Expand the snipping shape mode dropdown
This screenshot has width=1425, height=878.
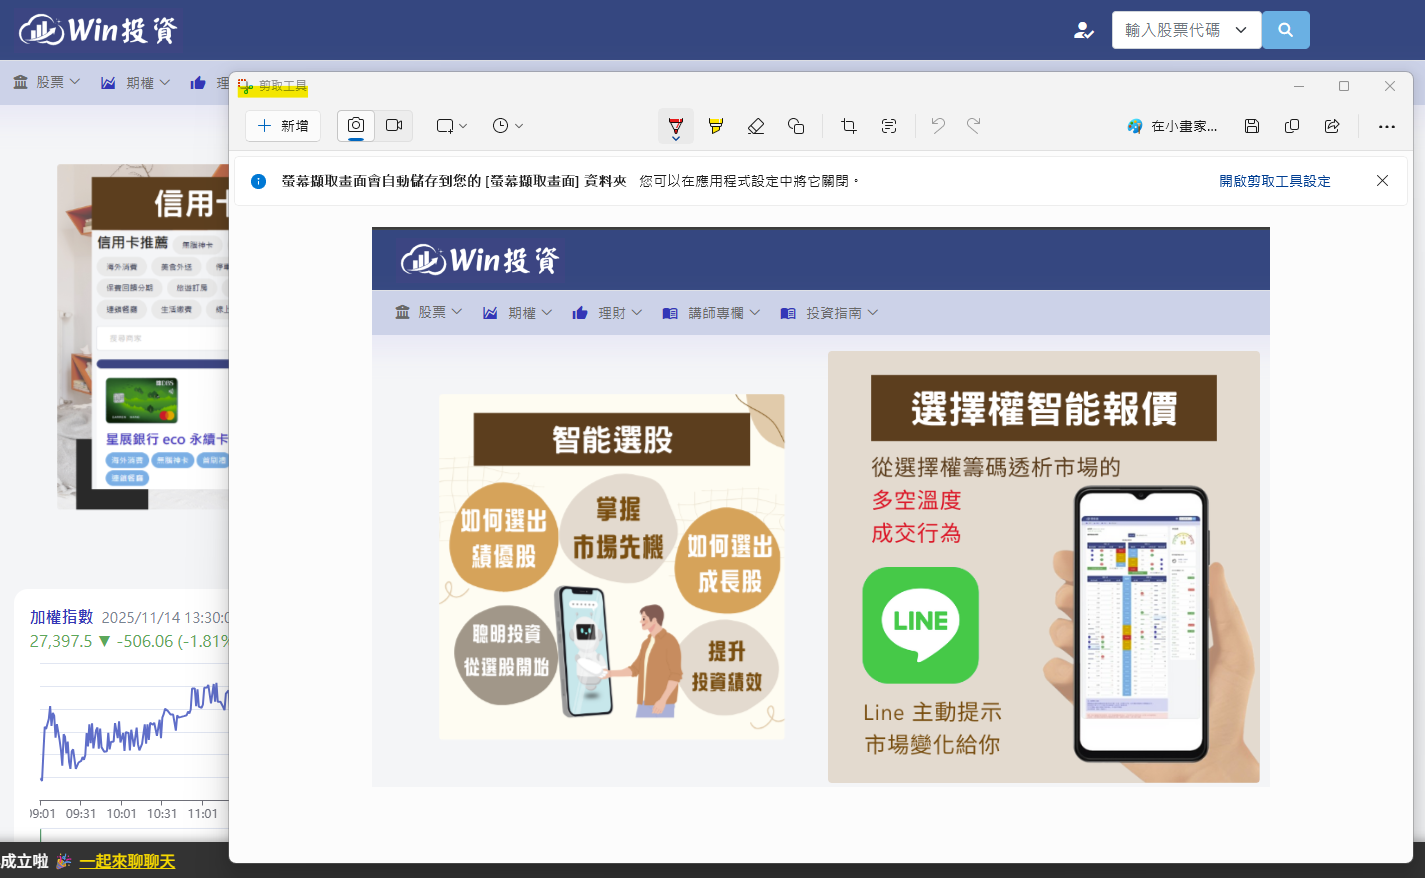(x=452, y=126)
